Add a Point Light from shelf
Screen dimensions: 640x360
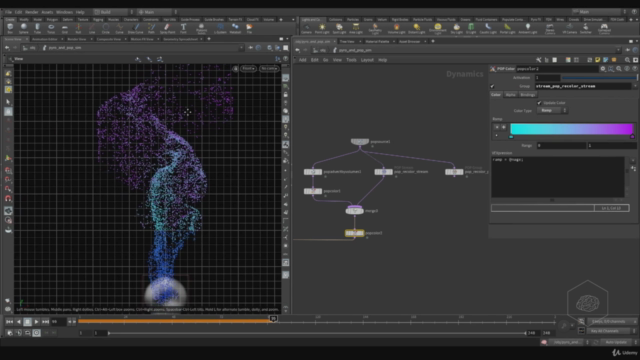(322, 29)
